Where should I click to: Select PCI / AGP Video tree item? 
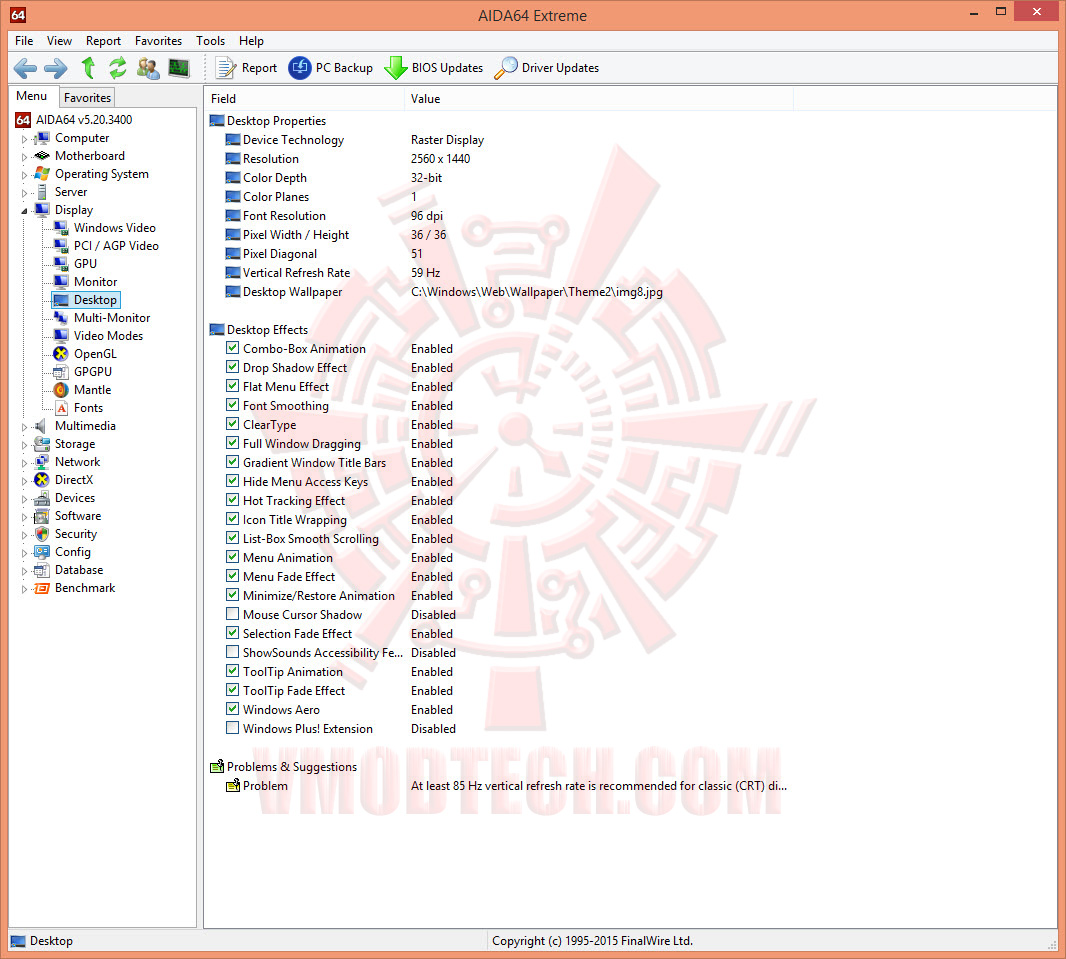point(116,245)
